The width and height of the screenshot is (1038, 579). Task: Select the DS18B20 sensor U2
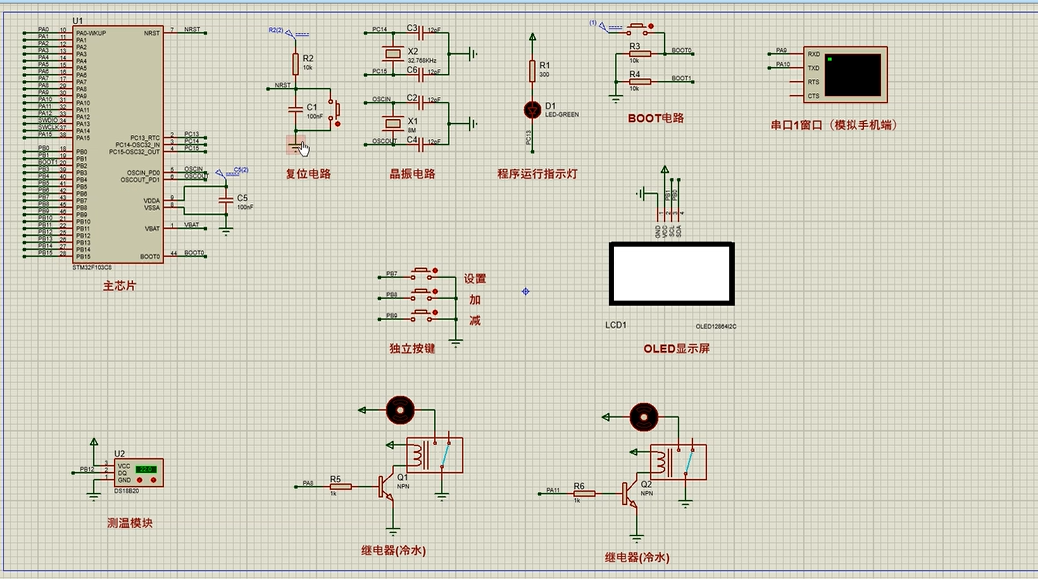point(138,472)
